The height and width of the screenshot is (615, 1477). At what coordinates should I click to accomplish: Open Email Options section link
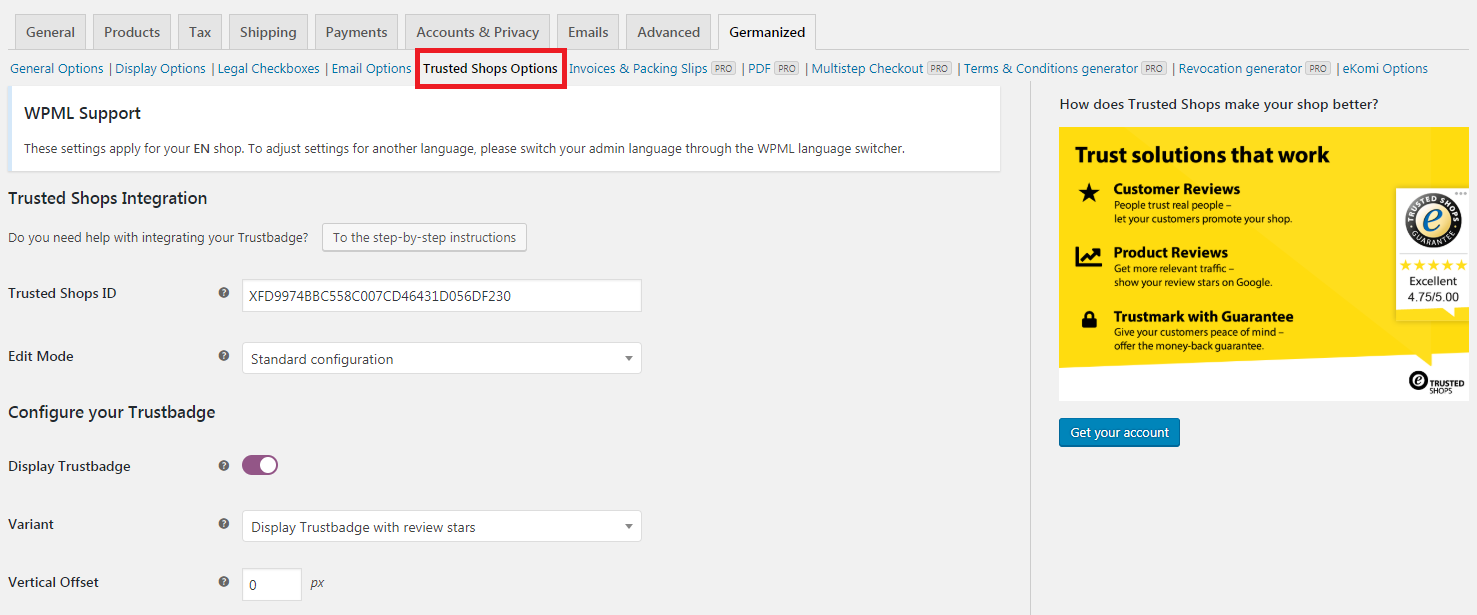[372, 69]
